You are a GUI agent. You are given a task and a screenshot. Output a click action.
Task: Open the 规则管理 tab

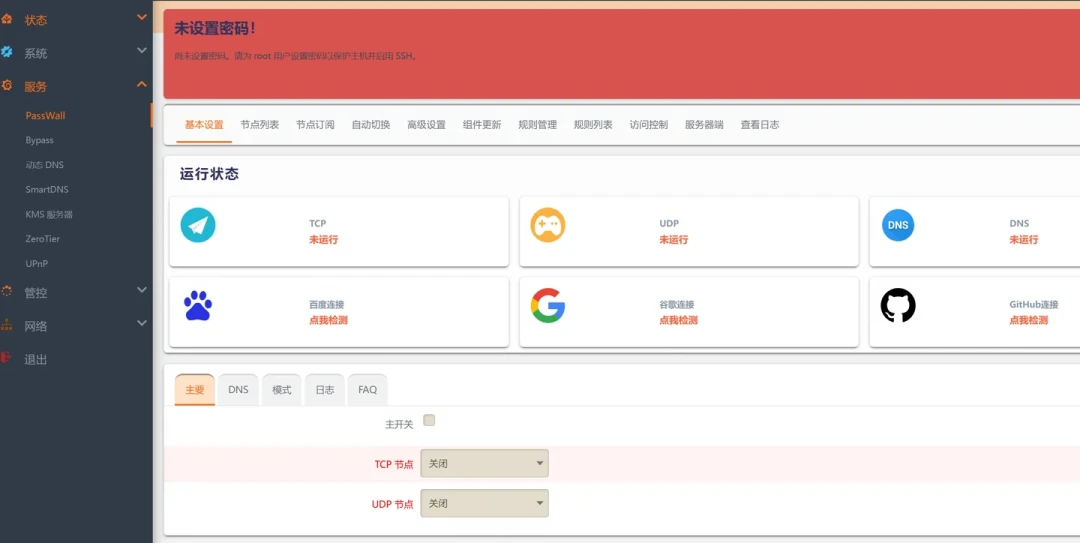[537, 125]
